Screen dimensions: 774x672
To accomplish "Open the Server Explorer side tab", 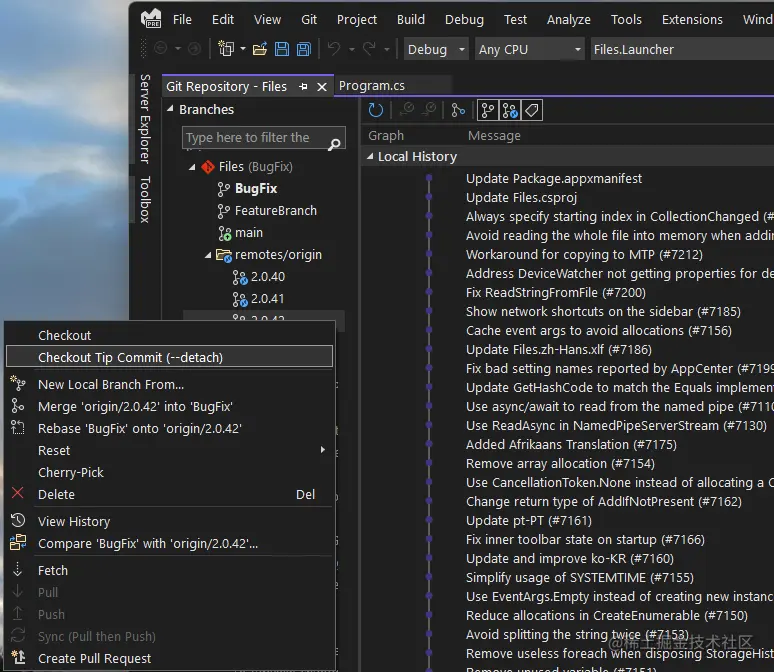I will pyautogui.click(x=144, y=119).
